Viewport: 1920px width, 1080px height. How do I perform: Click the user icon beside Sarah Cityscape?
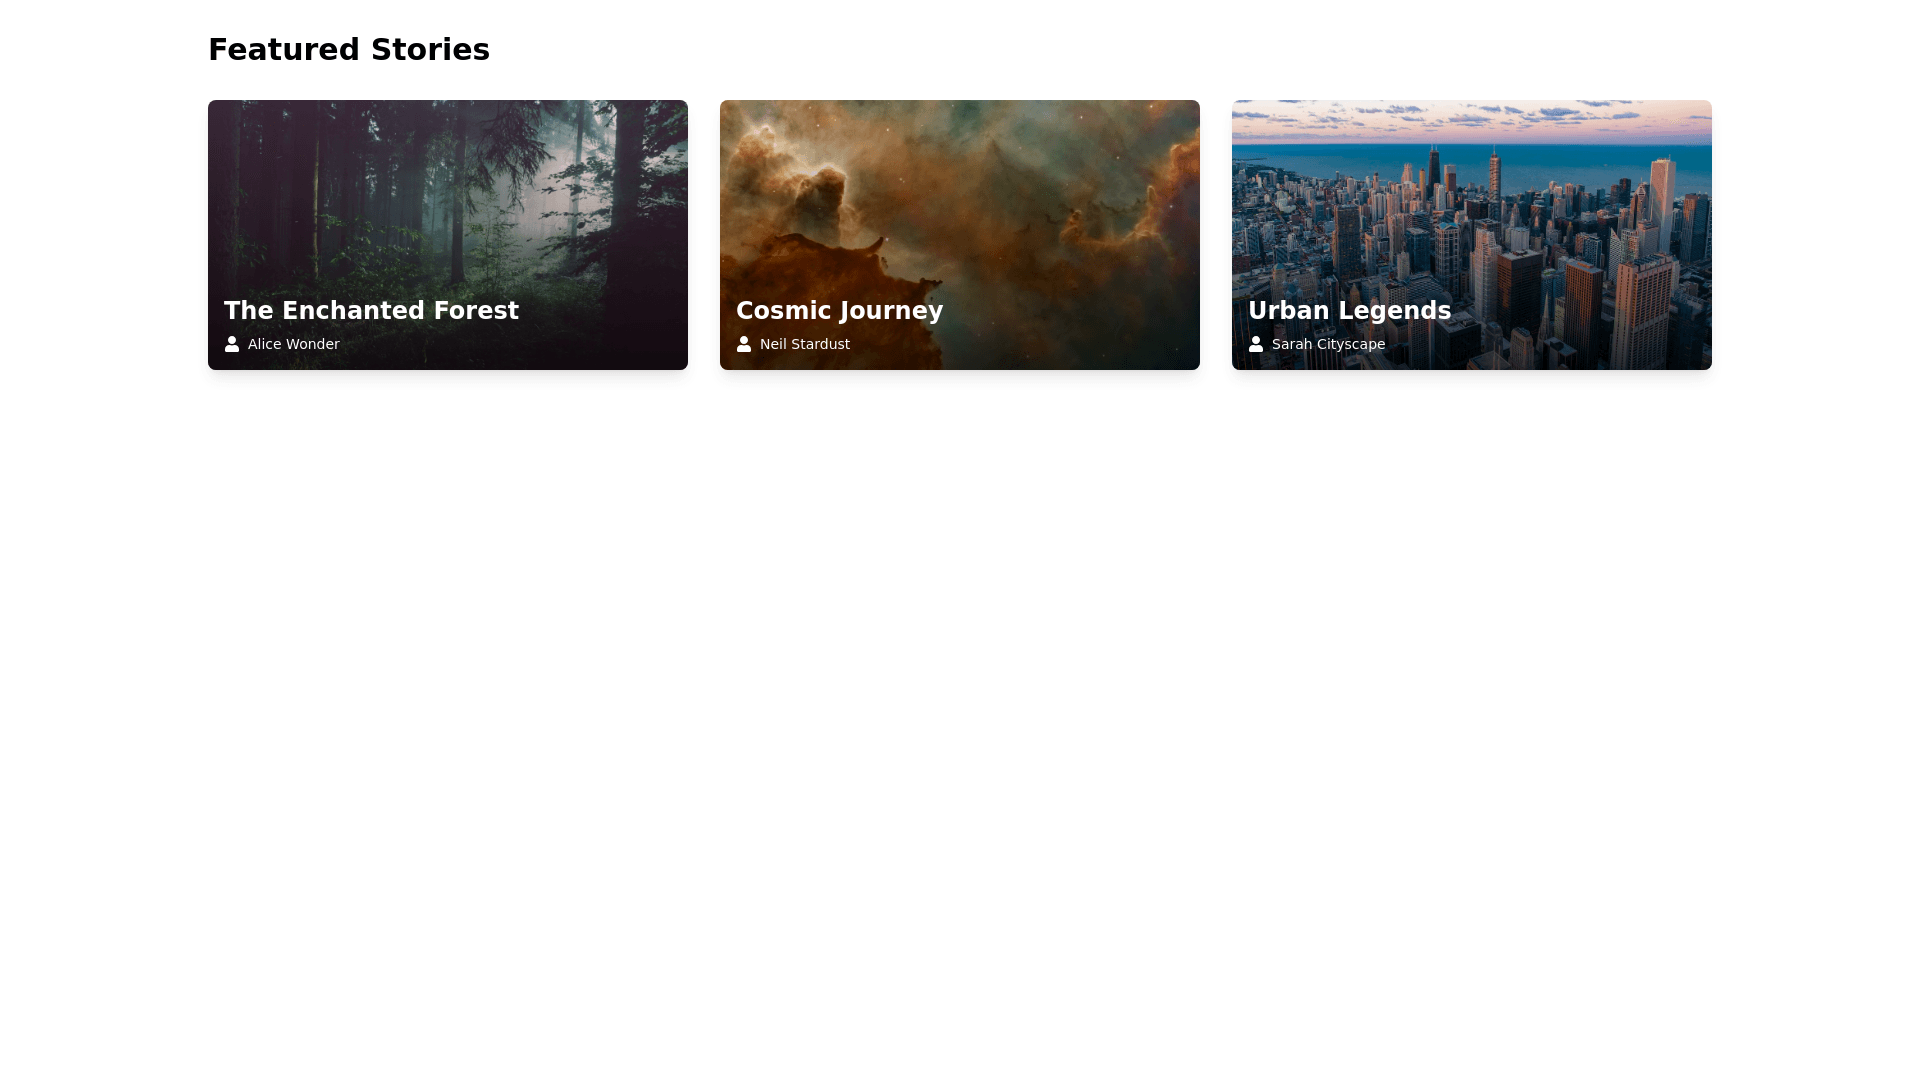click(1256, 344)
